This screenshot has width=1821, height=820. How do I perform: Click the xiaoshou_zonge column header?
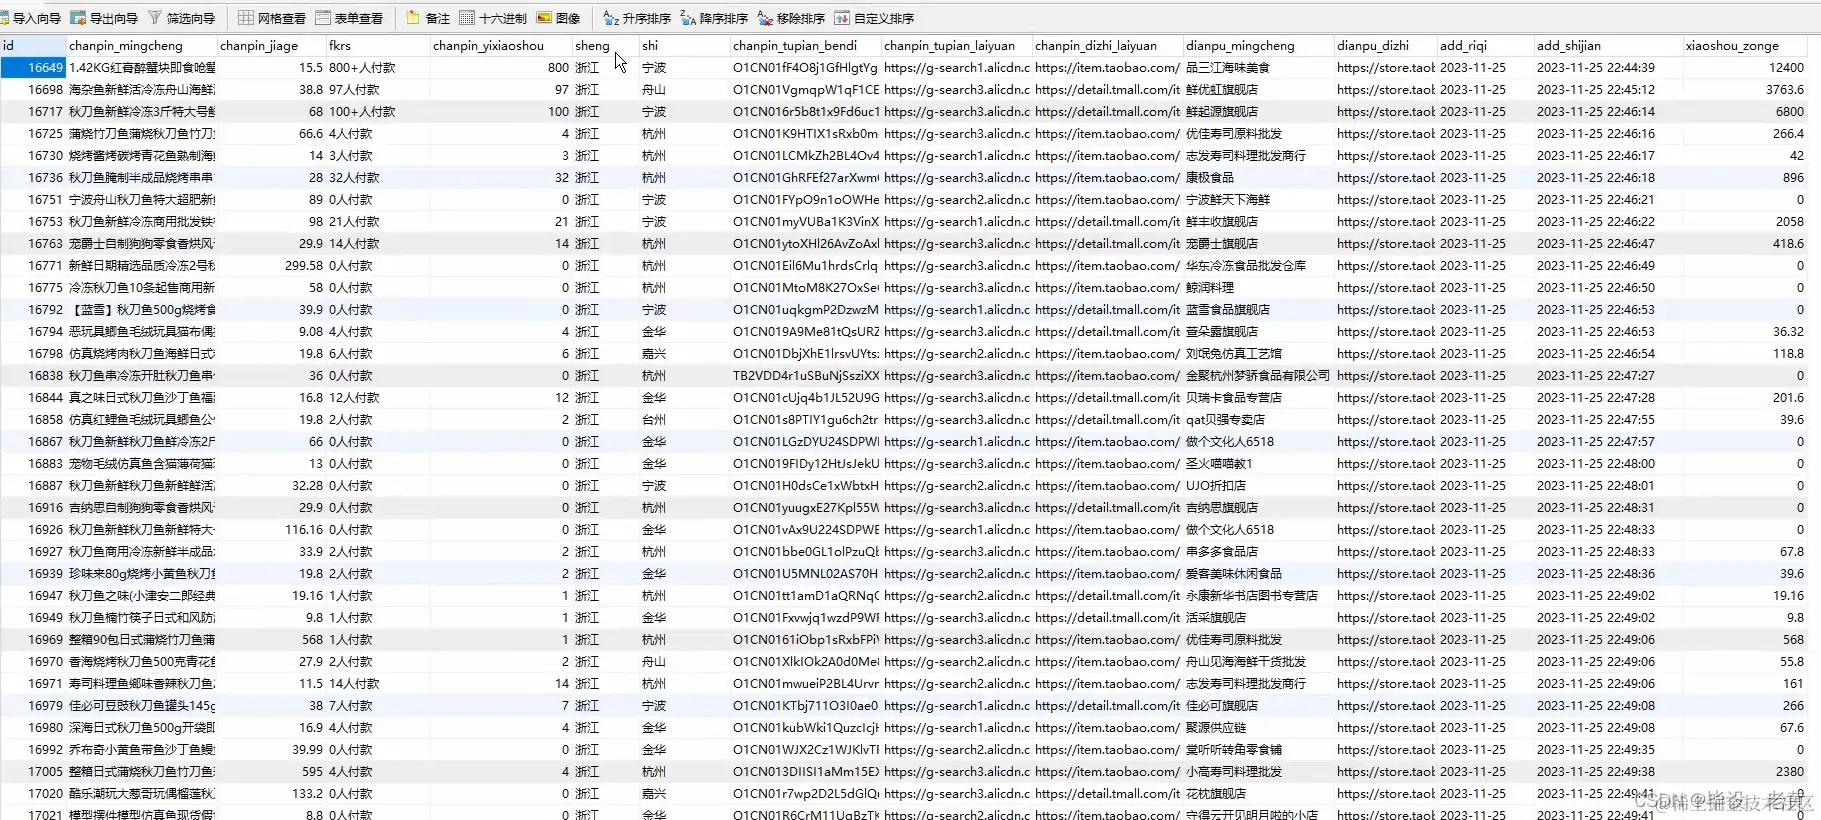click(1745, 45)
